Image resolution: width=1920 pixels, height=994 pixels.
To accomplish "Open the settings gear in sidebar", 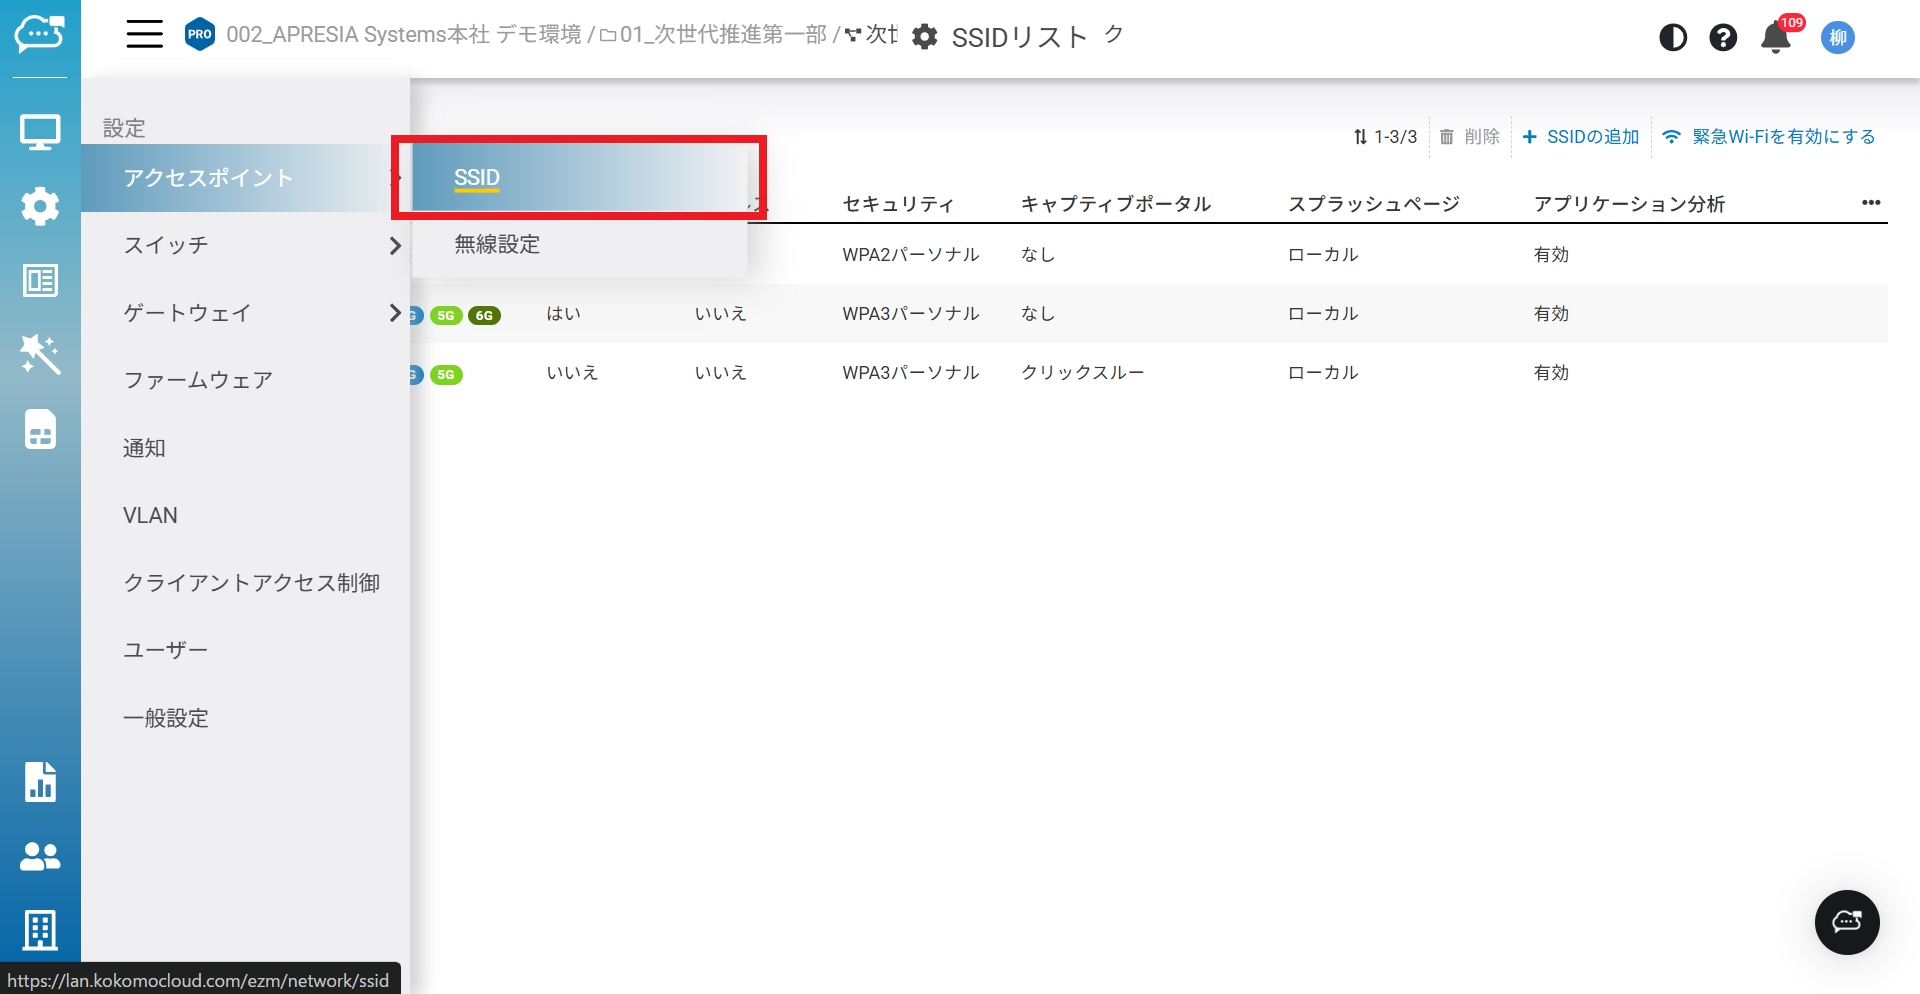I will [x=40, y=206].
